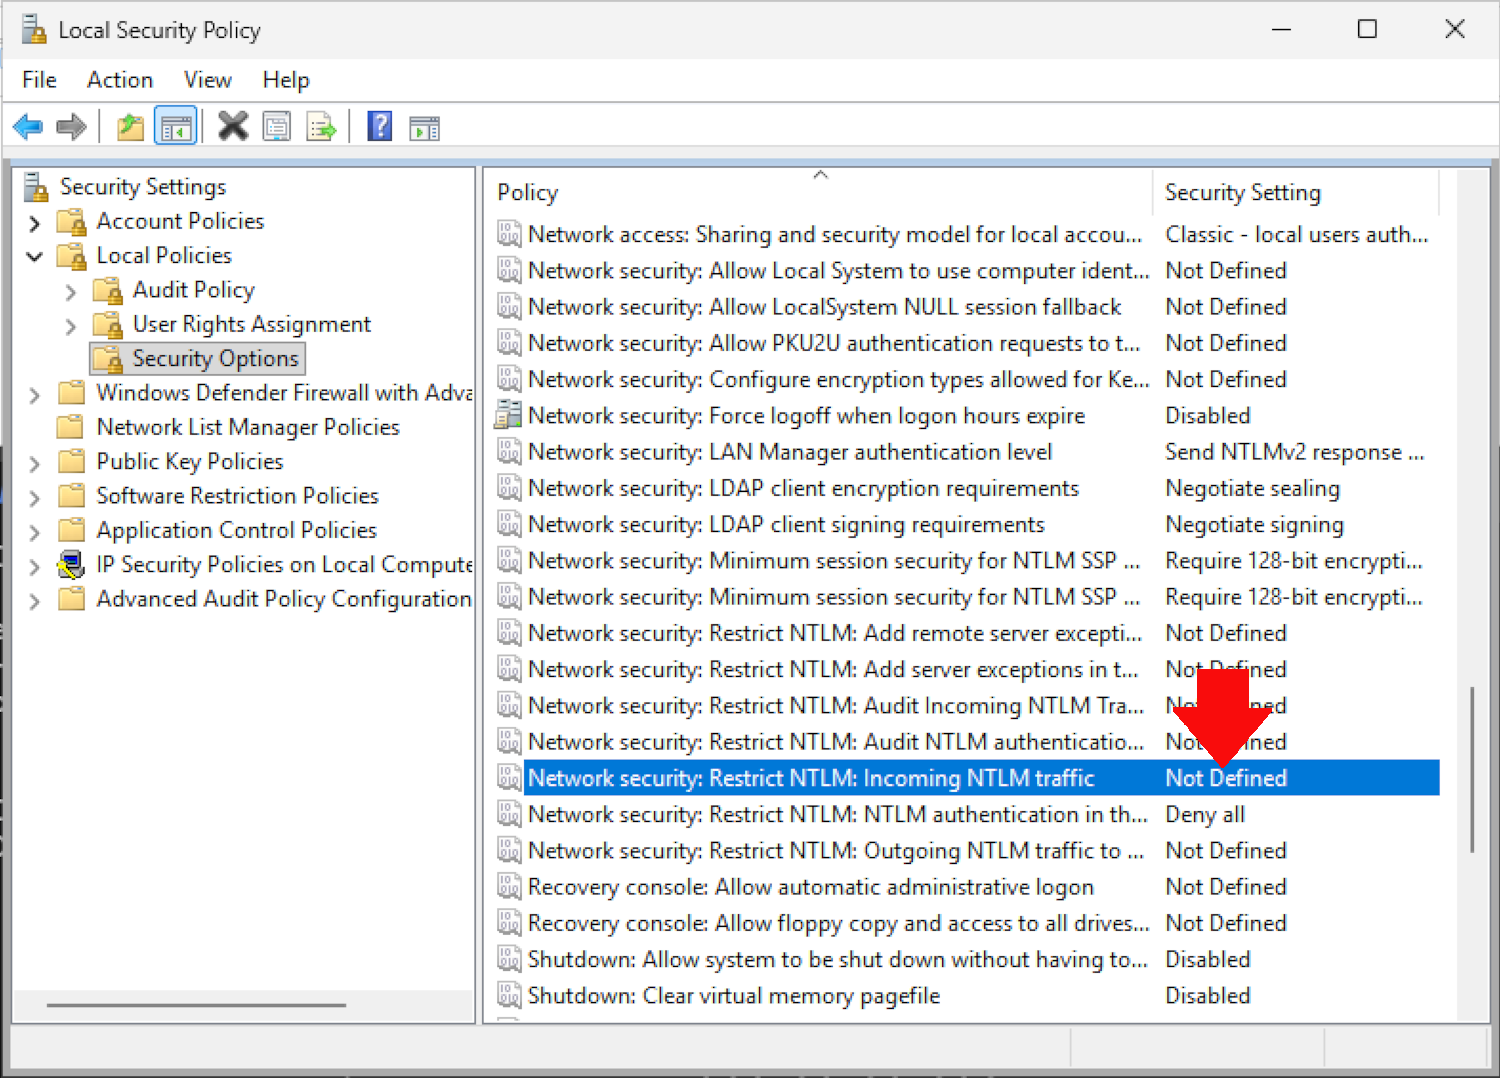
Task: Sort by the Policy column header
Action: coord(820,193)
